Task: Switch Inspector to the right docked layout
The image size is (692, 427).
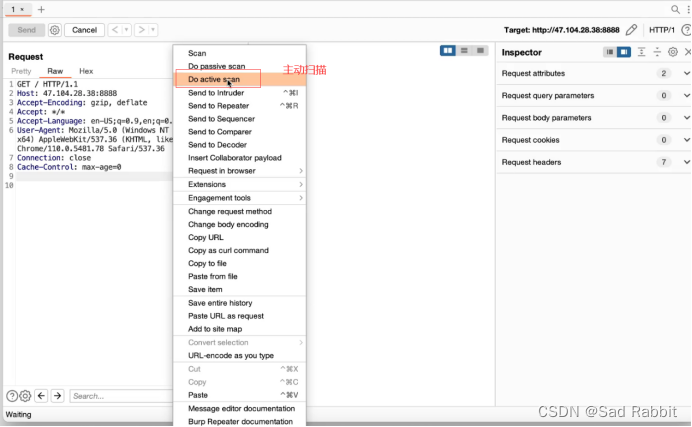Action: 624,52
